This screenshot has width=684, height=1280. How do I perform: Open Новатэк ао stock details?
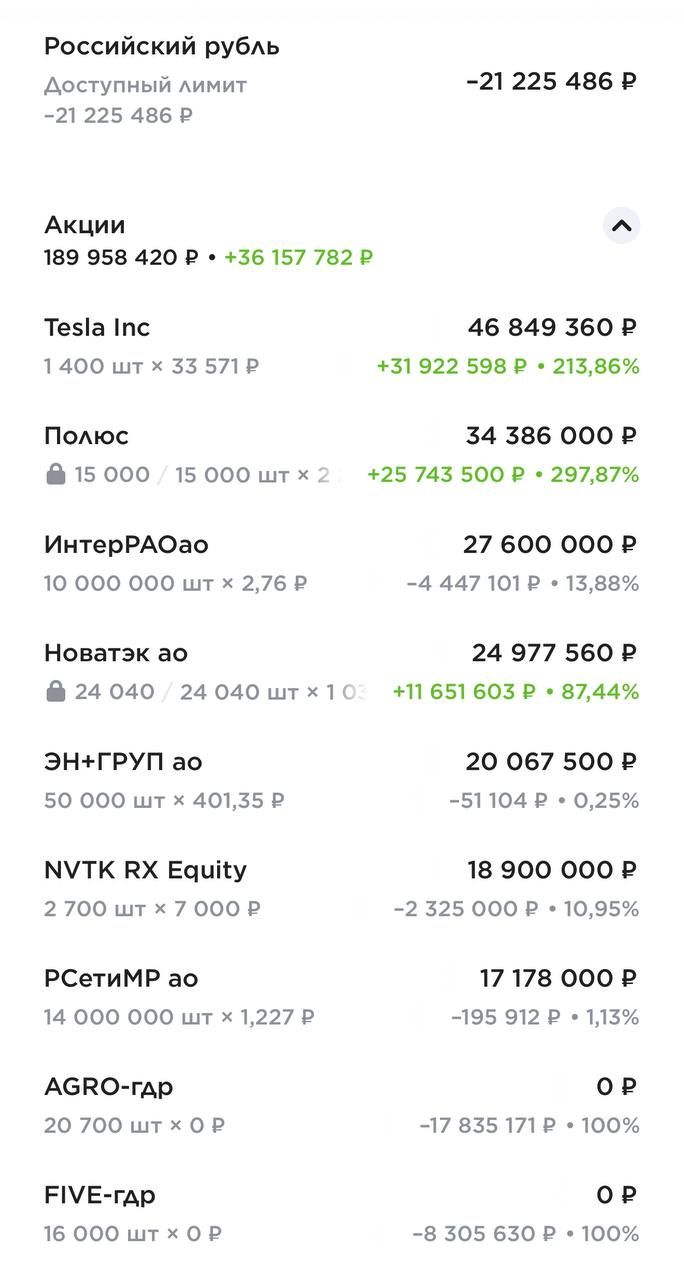point(115,654)
